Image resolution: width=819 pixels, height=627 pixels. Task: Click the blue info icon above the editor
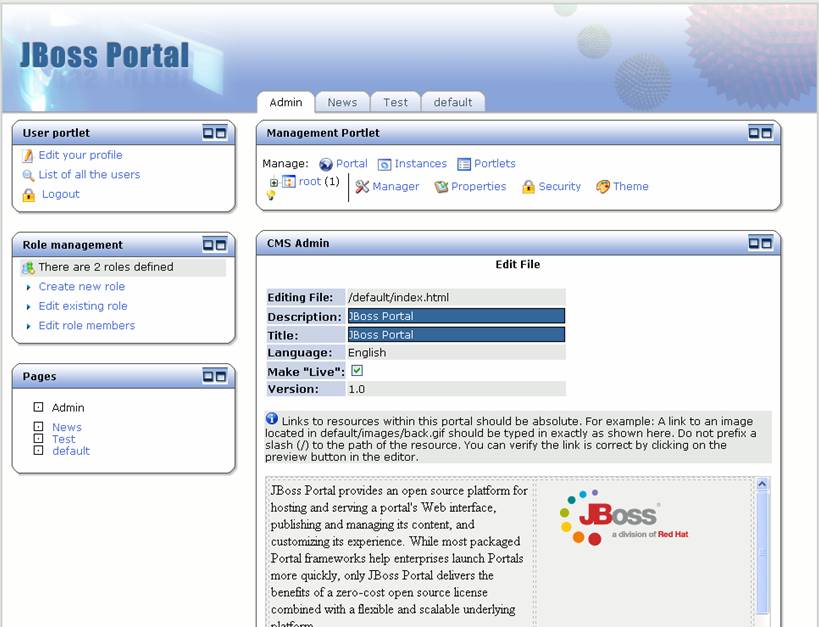click(x=272, y=419)
